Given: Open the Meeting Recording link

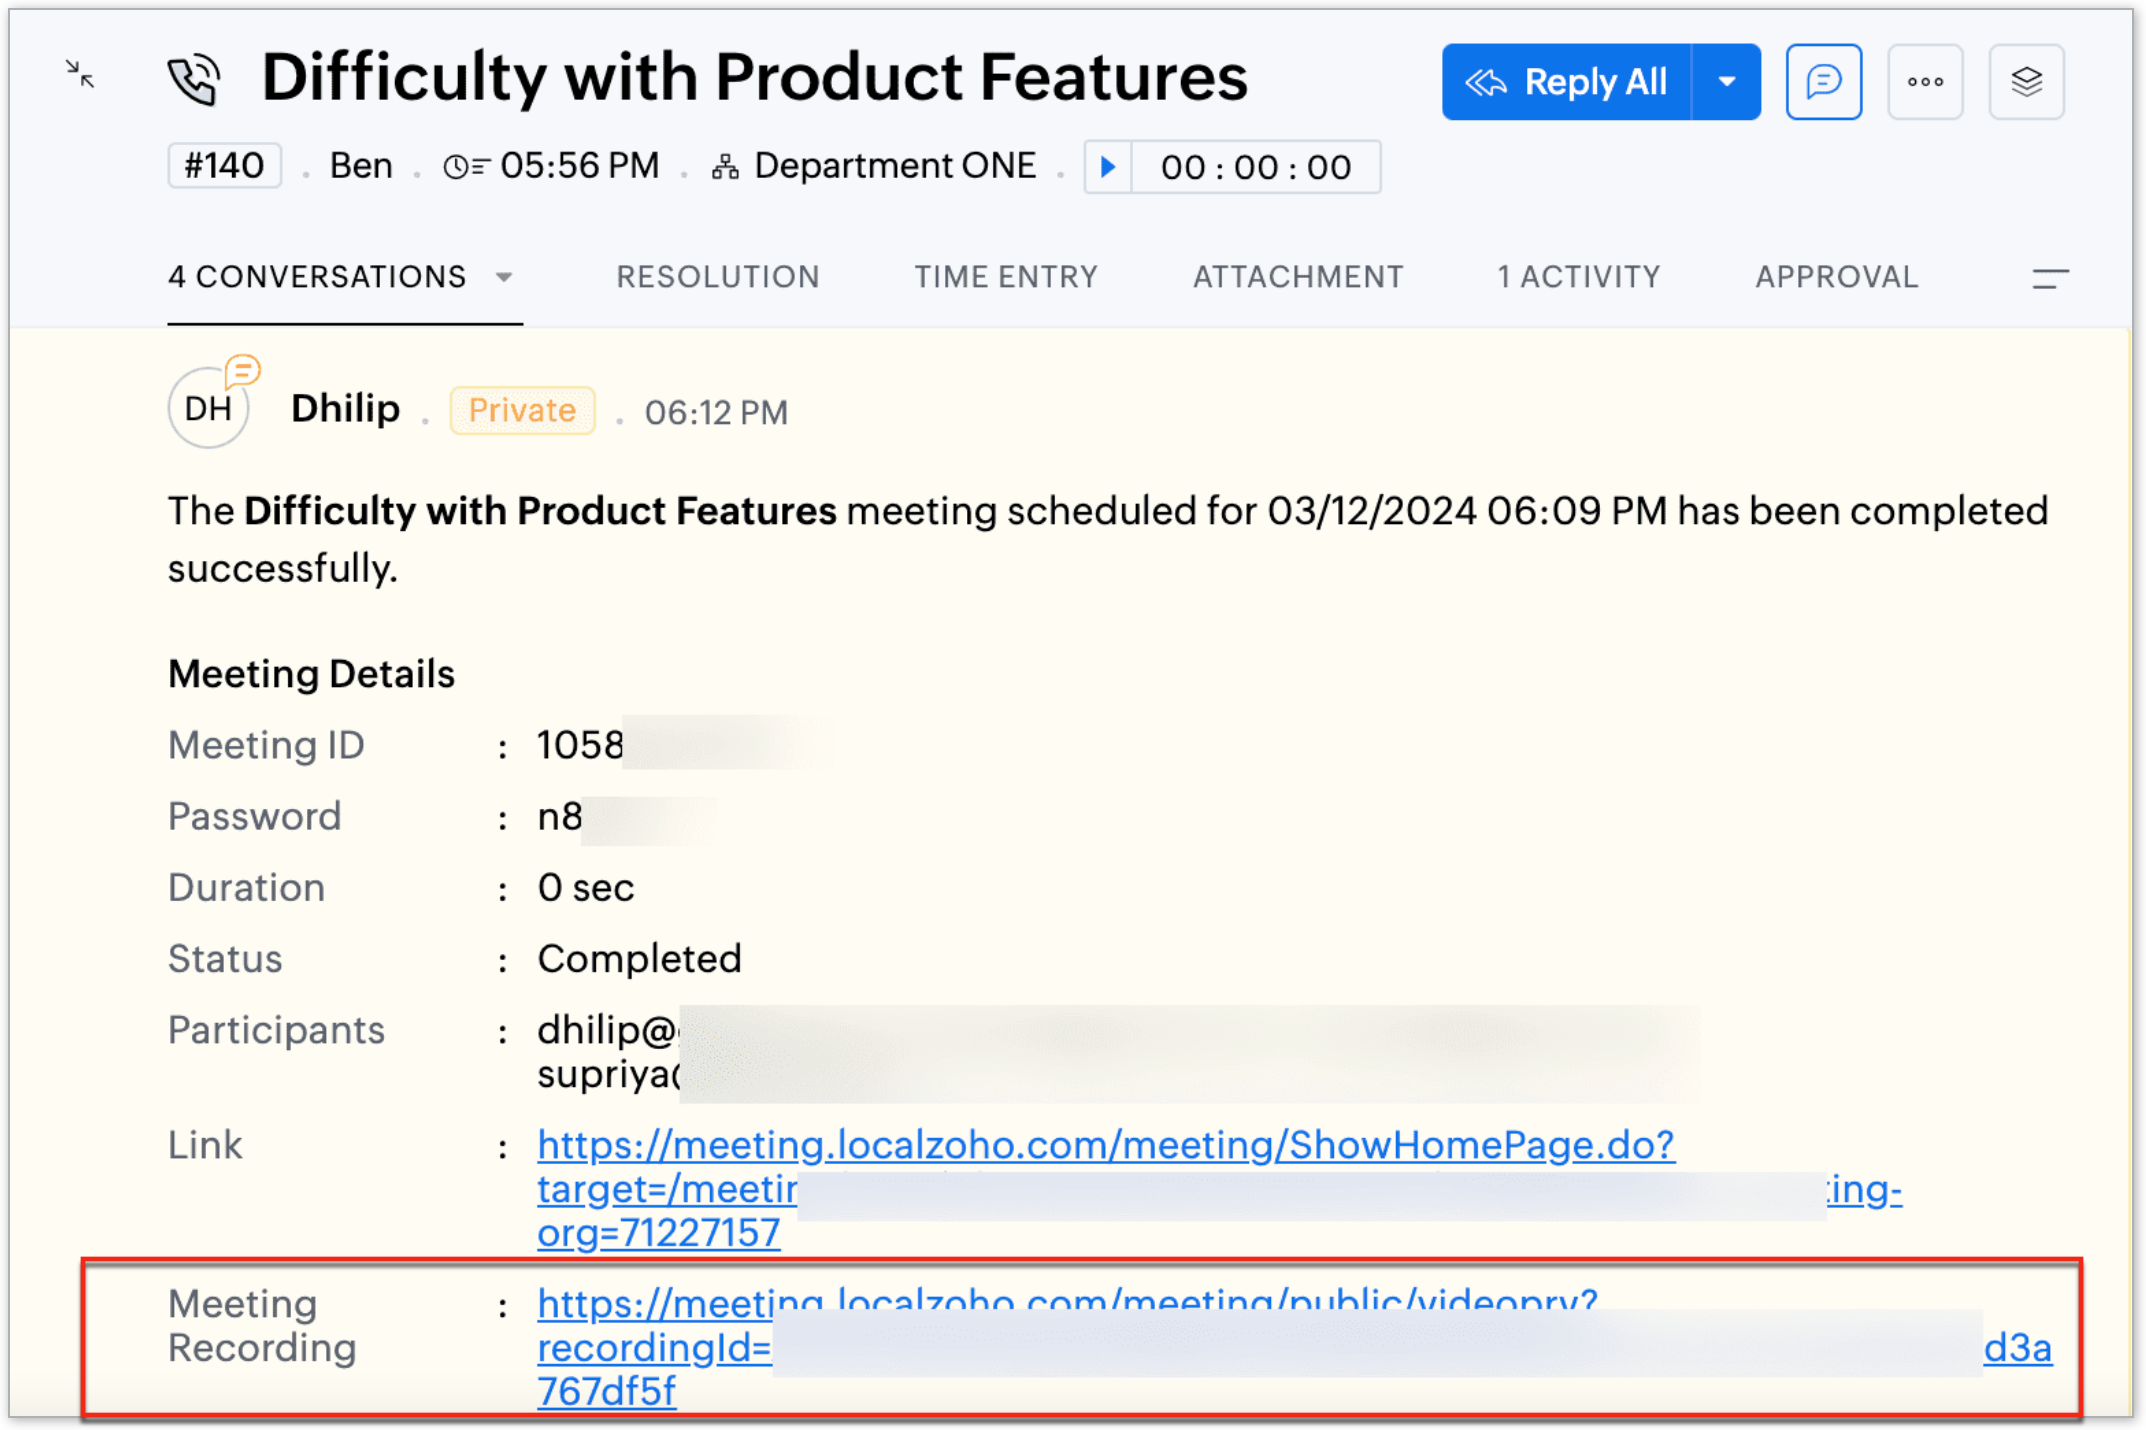Looking at the screenshot, I should [653, 1349].
